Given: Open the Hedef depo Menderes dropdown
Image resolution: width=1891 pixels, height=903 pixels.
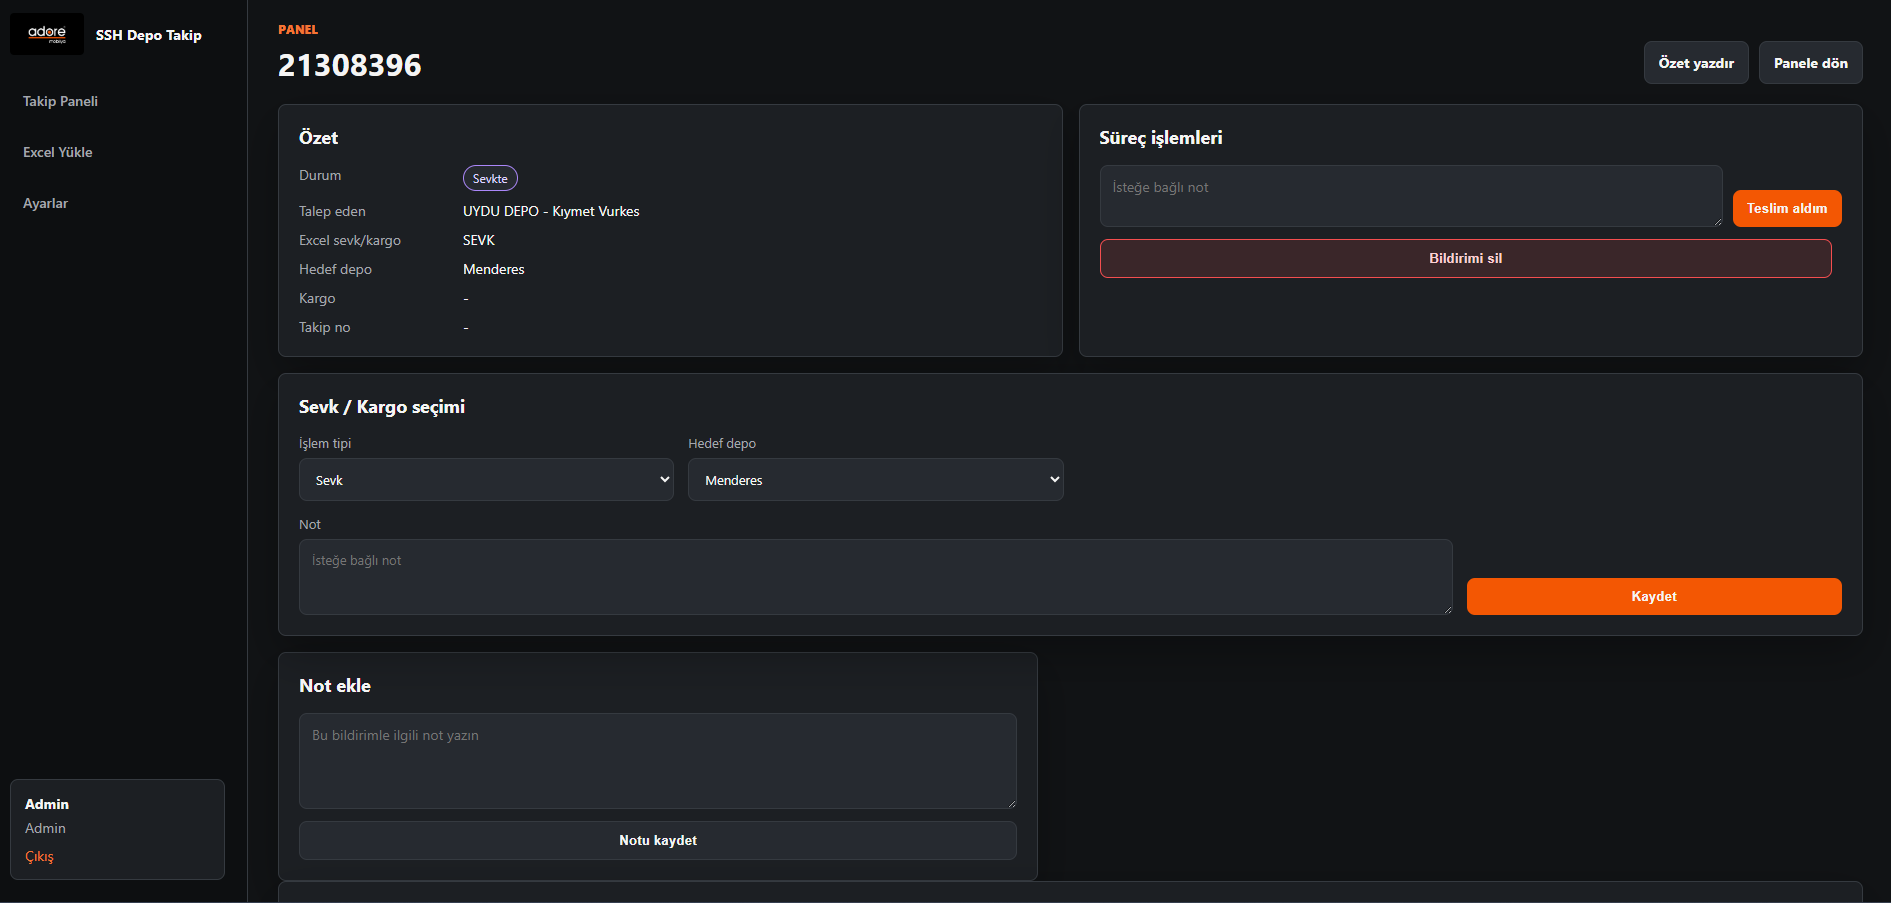Looking at the screenshot, I should 875,480.
